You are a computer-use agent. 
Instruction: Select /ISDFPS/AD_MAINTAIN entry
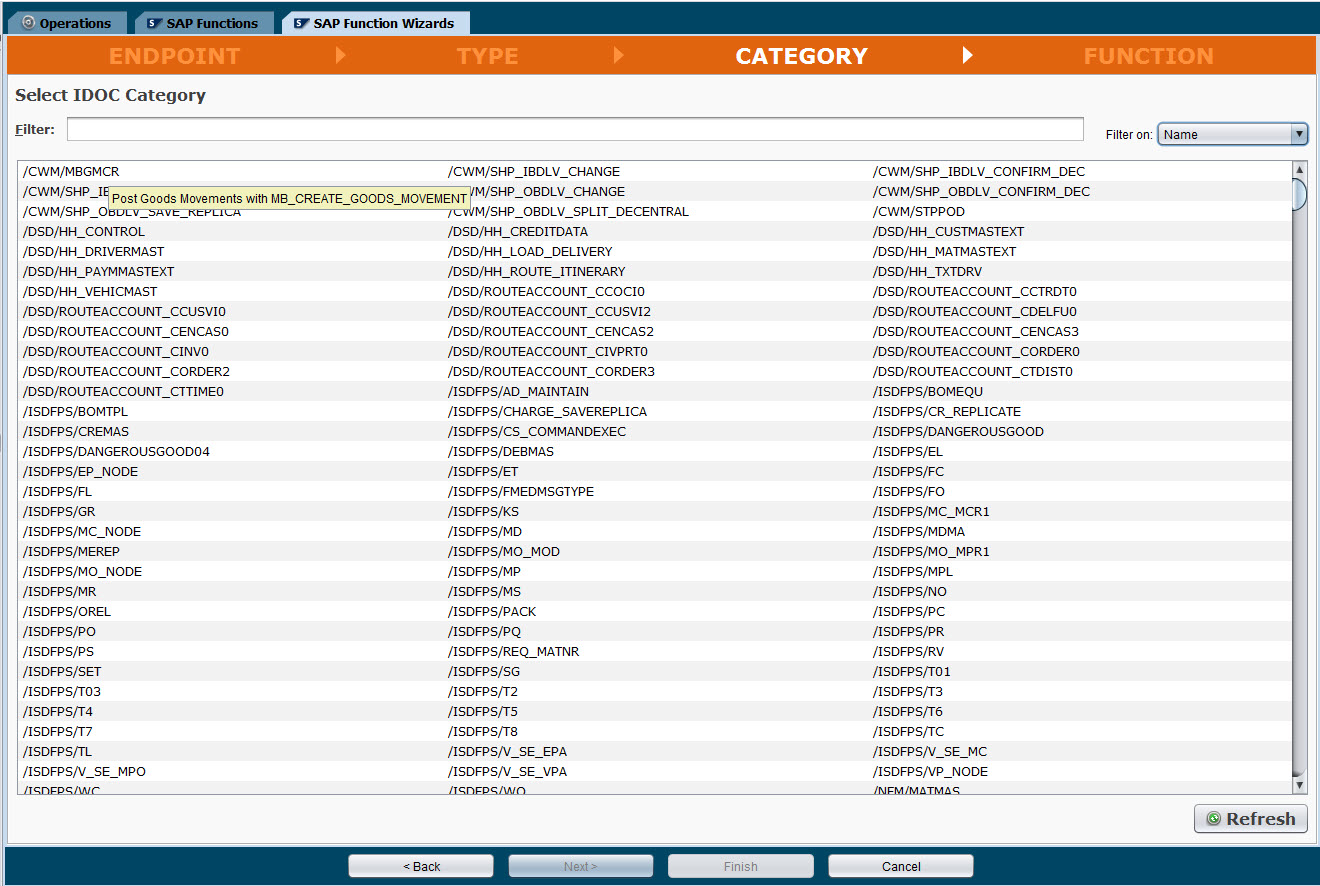(518, 392)
